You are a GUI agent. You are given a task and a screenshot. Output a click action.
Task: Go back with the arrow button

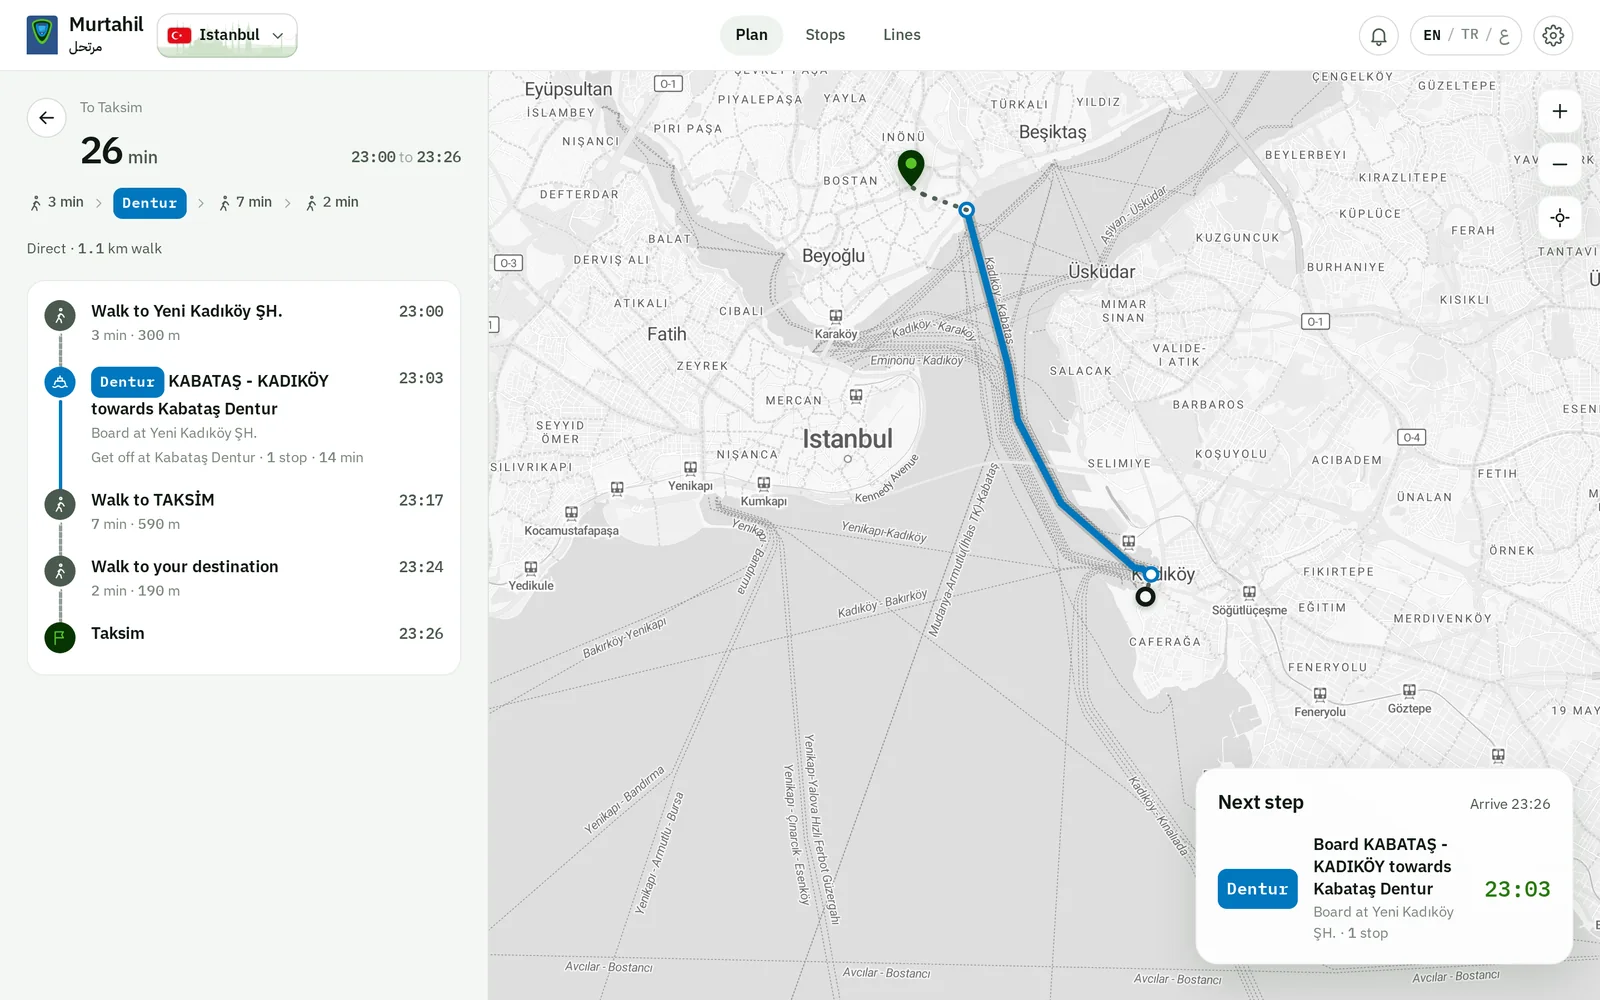47,118
